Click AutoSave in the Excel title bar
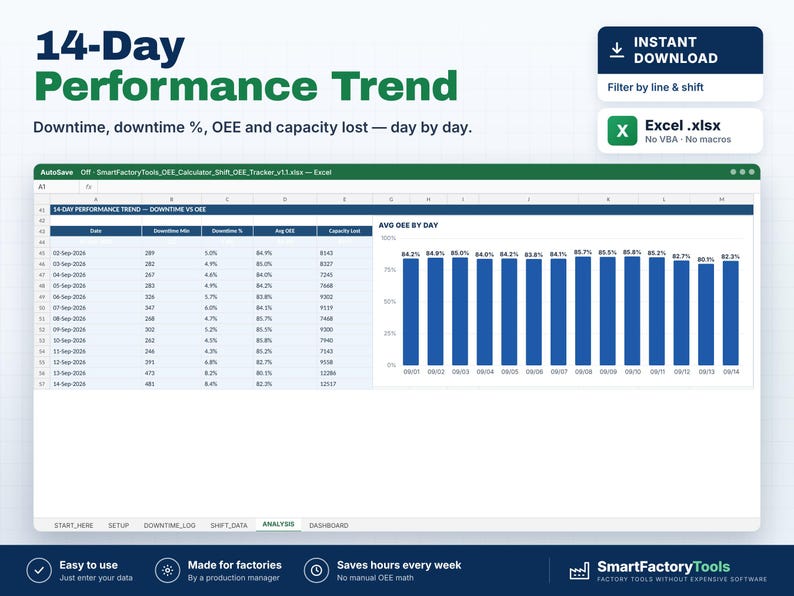Image resolution: width=794 pixels, height=596 pixels. pyautogui.click(x=57, y=172)
